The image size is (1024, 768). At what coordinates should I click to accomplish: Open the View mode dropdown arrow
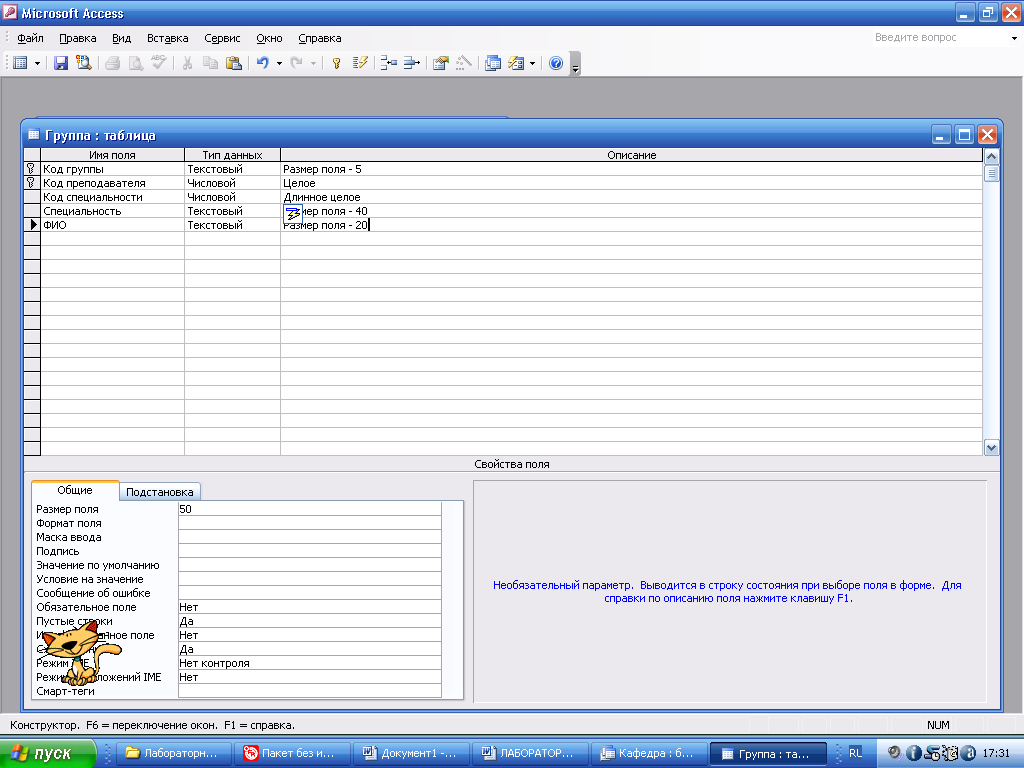coord(37,63)
